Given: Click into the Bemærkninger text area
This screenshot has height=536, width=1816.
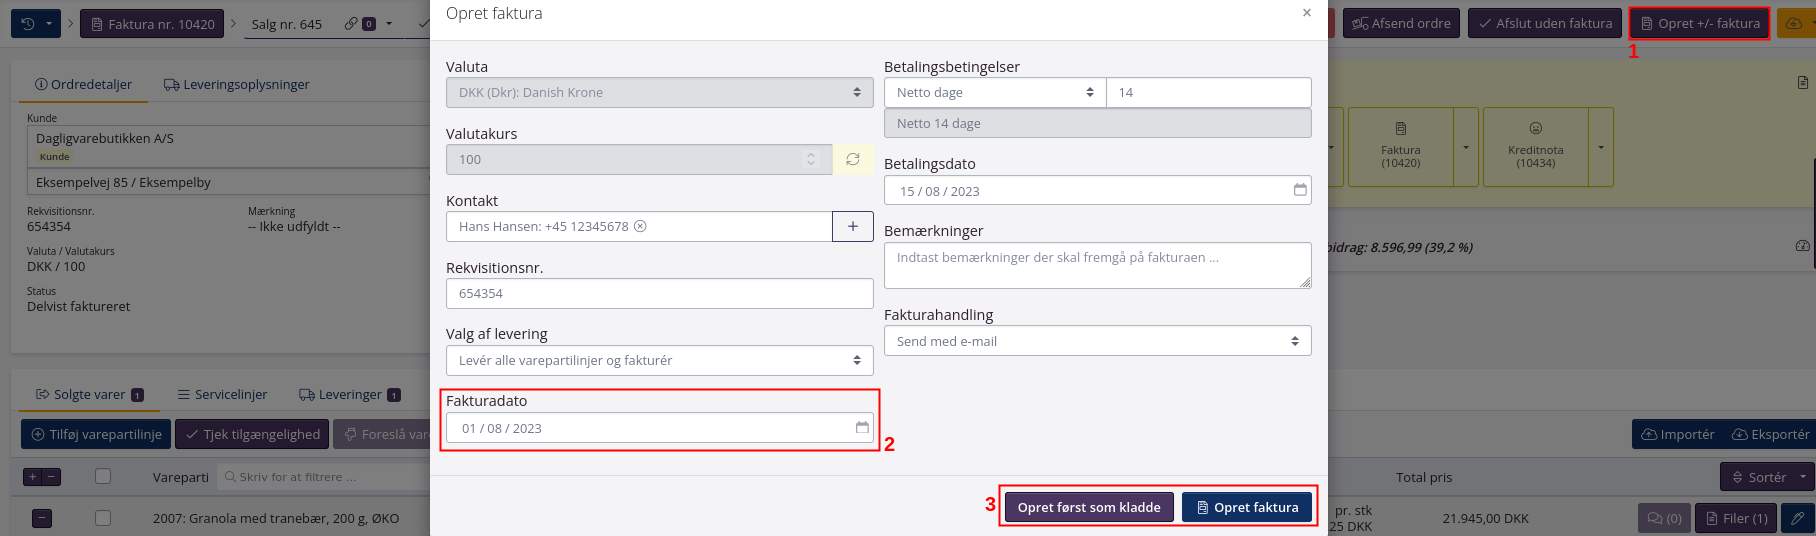Looking at the screenshot, I should pyautogui.click(x=1097, y=265).
